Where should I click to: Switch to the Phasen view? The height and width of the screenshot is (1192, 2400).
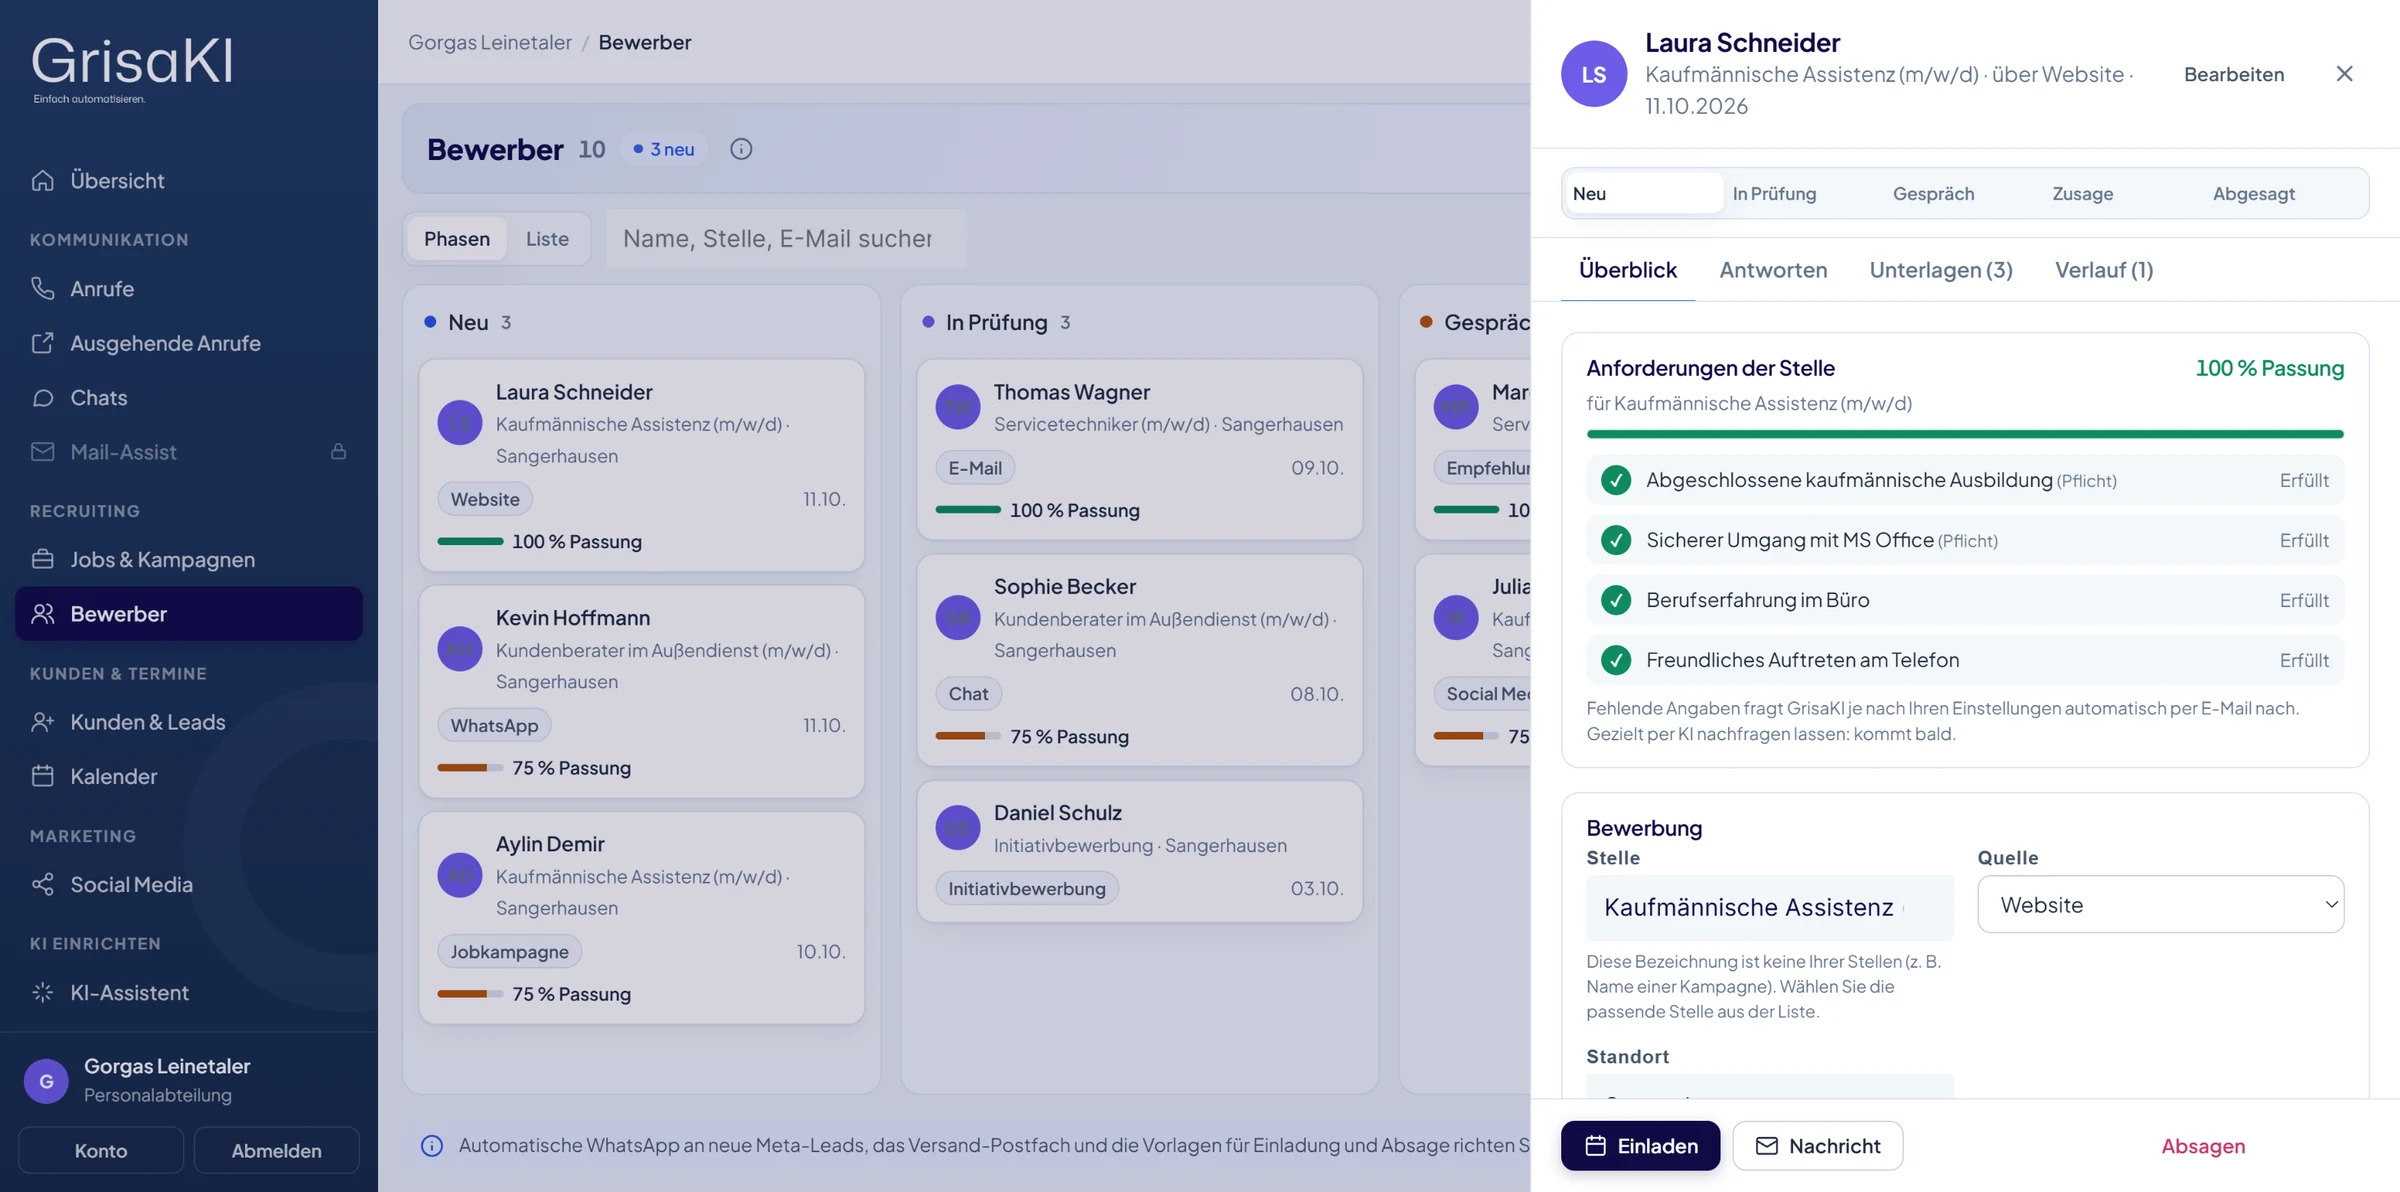(x=457, y=239)
